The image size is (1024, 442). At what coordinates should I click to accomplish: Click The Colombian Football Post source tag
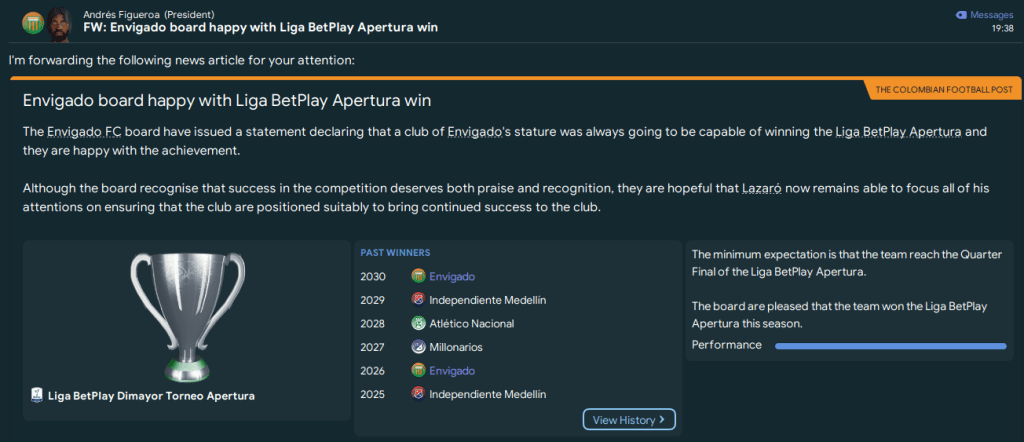pyautogui.click(x=943, y=90)
